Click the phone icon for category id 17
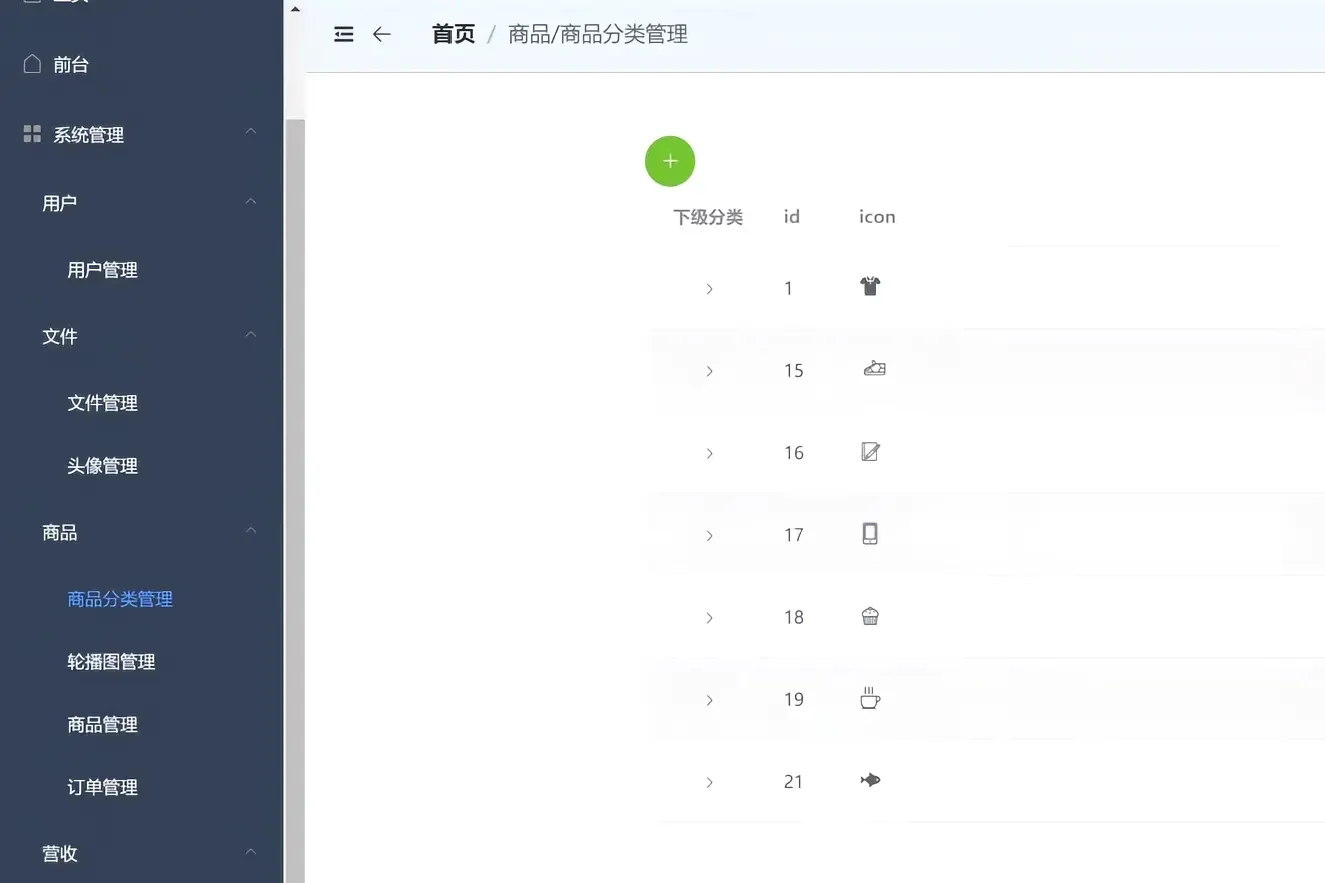Viewport: 1325px width, 883px height. 869,533
